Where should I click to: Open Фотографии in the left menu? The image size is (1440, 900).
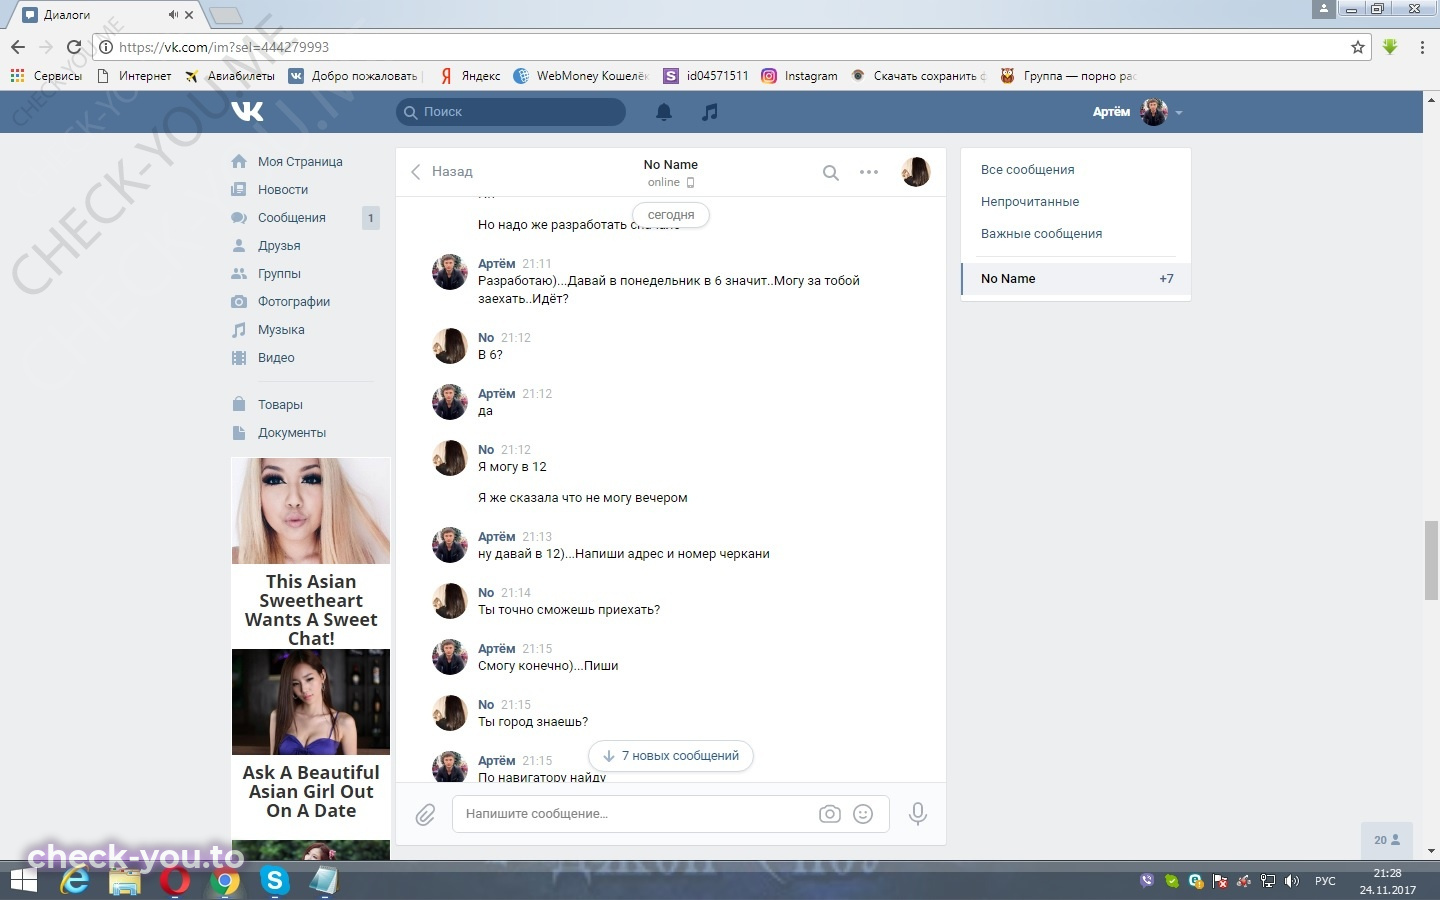coord(294,302)
